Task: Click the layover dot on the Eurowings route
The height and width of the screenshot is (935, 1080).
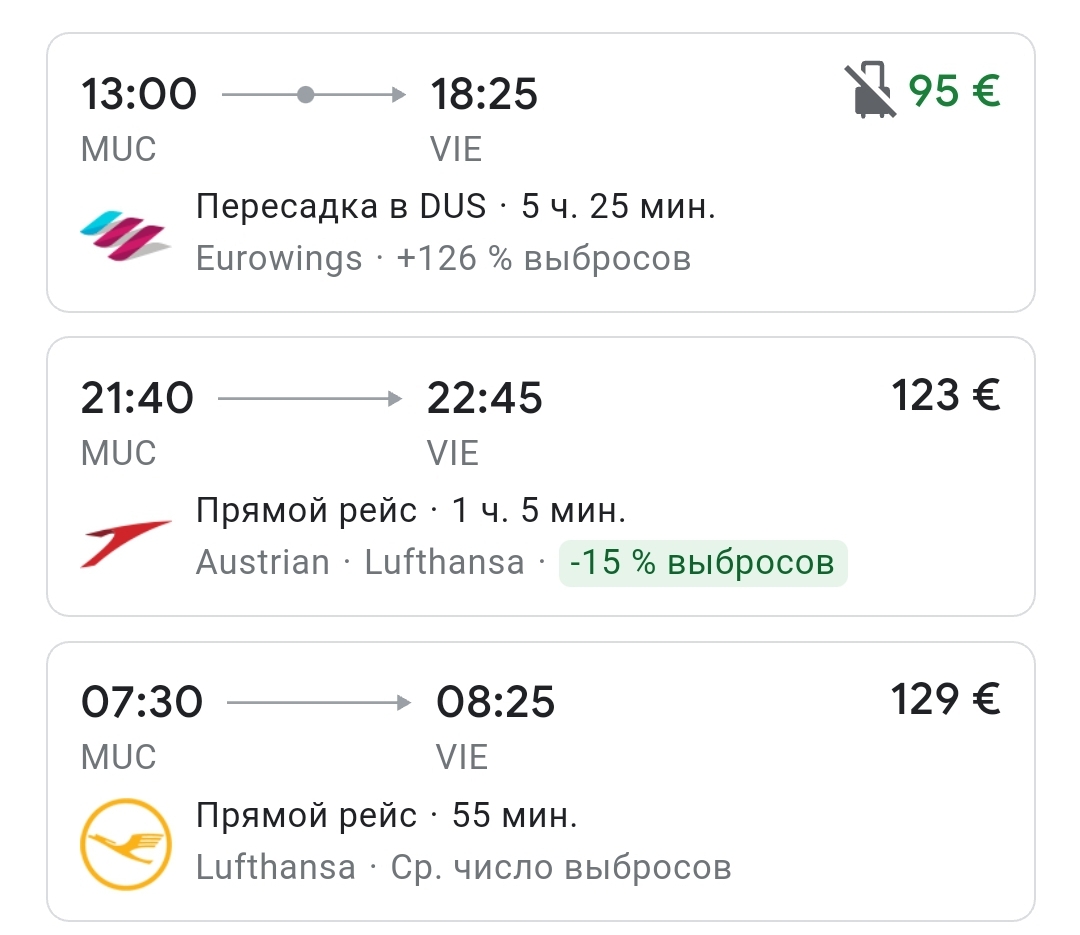Action: [x=306, y=95]
